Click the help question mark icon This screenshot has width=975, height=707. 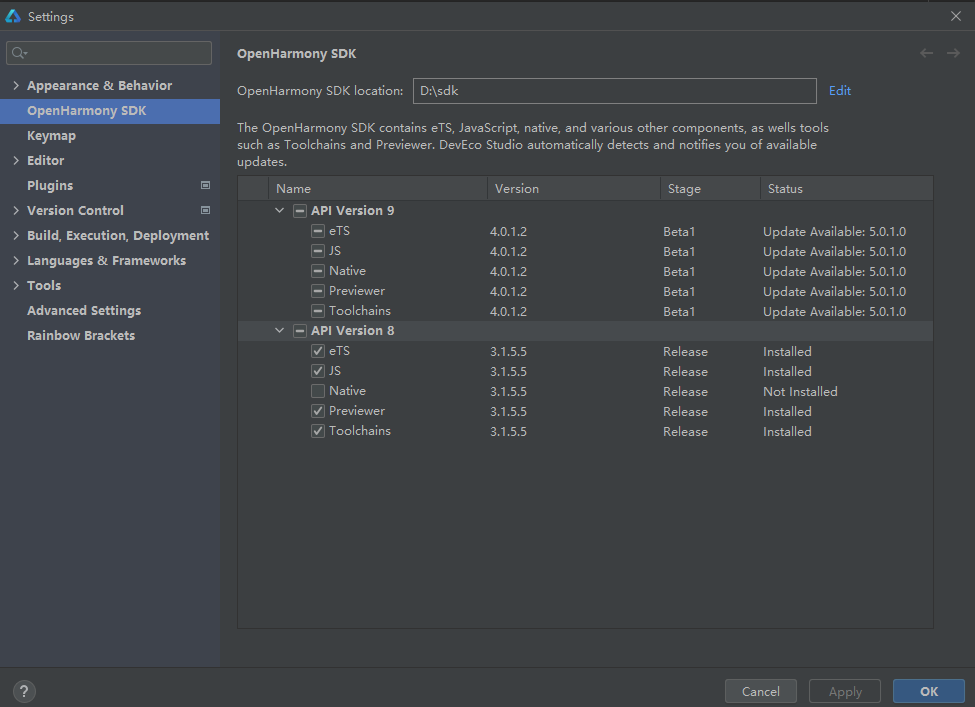(25, 691)
